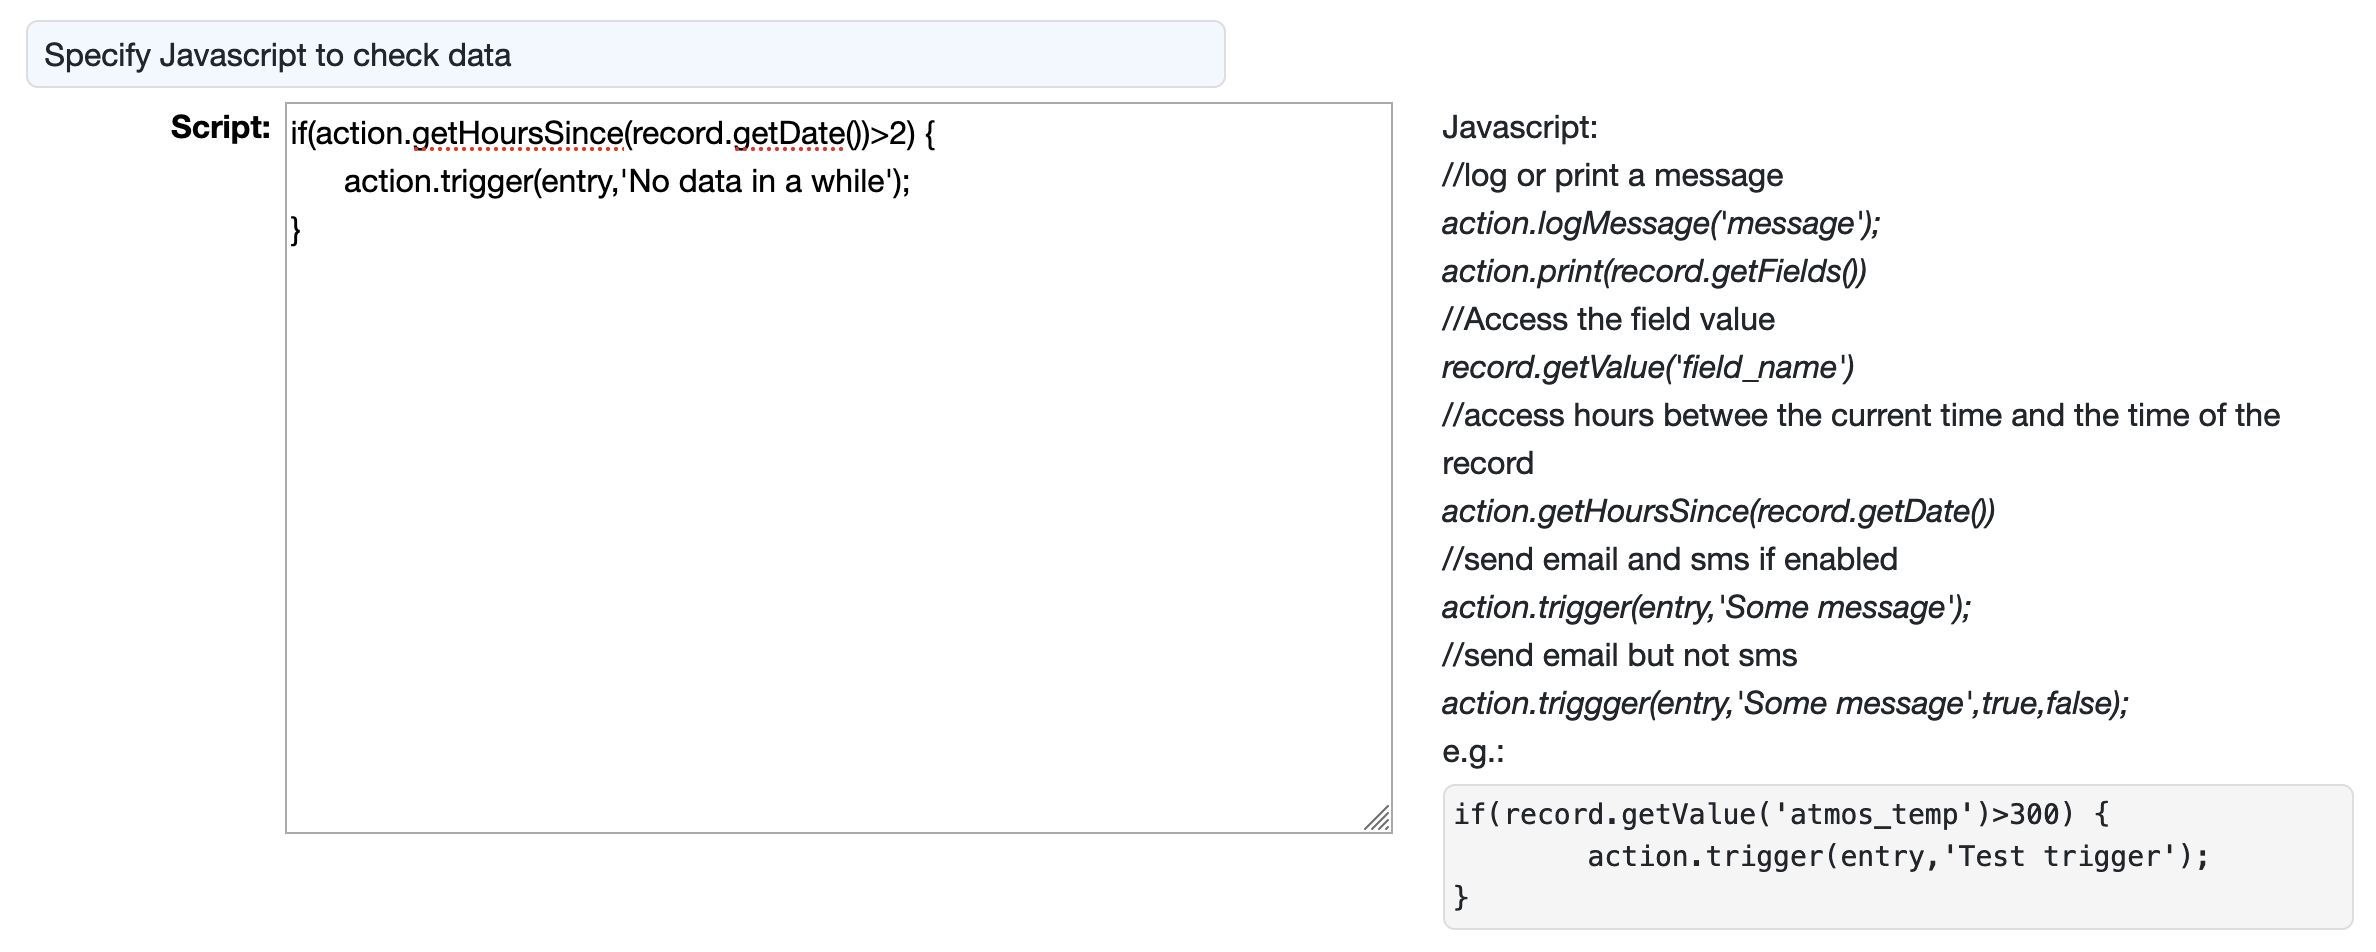Place cursor on 'getDate' in the script's first line
This screenshot has width=2376, height=952.
(x=789, y=133)
